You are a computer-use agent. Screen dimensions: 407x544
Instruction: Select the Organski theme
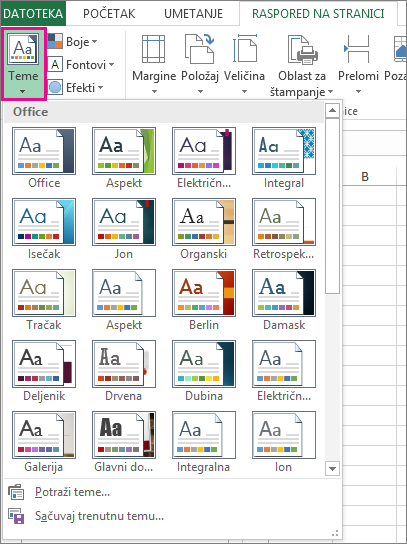pos(204,229)
